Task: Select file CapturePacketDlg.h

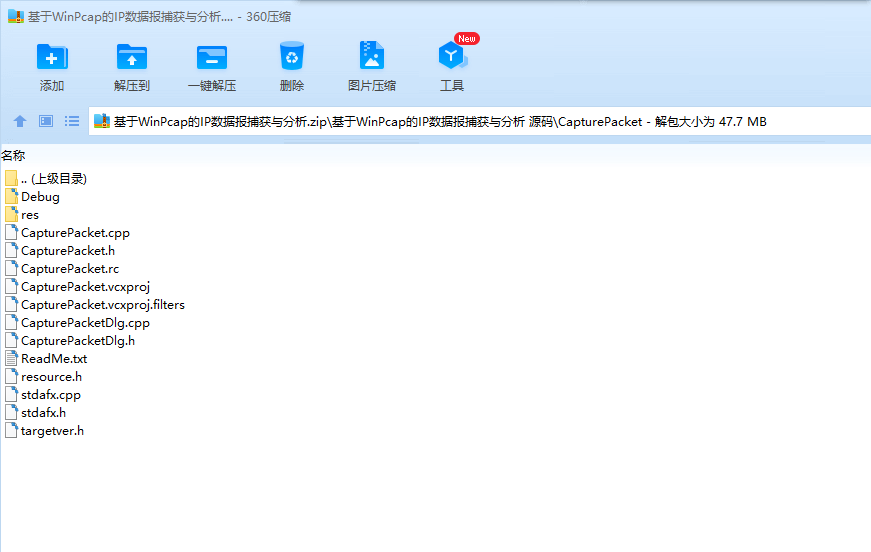Action: tap(70, 340)
